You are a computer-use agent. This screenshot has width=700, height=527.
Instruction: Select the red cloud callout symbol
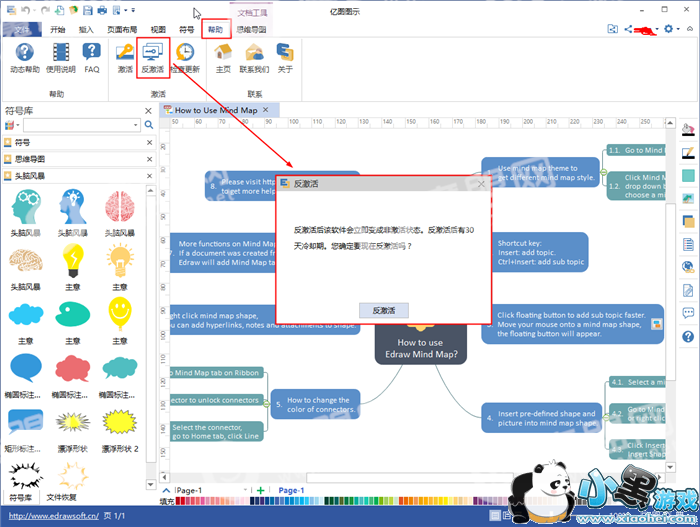coord(73,368)
